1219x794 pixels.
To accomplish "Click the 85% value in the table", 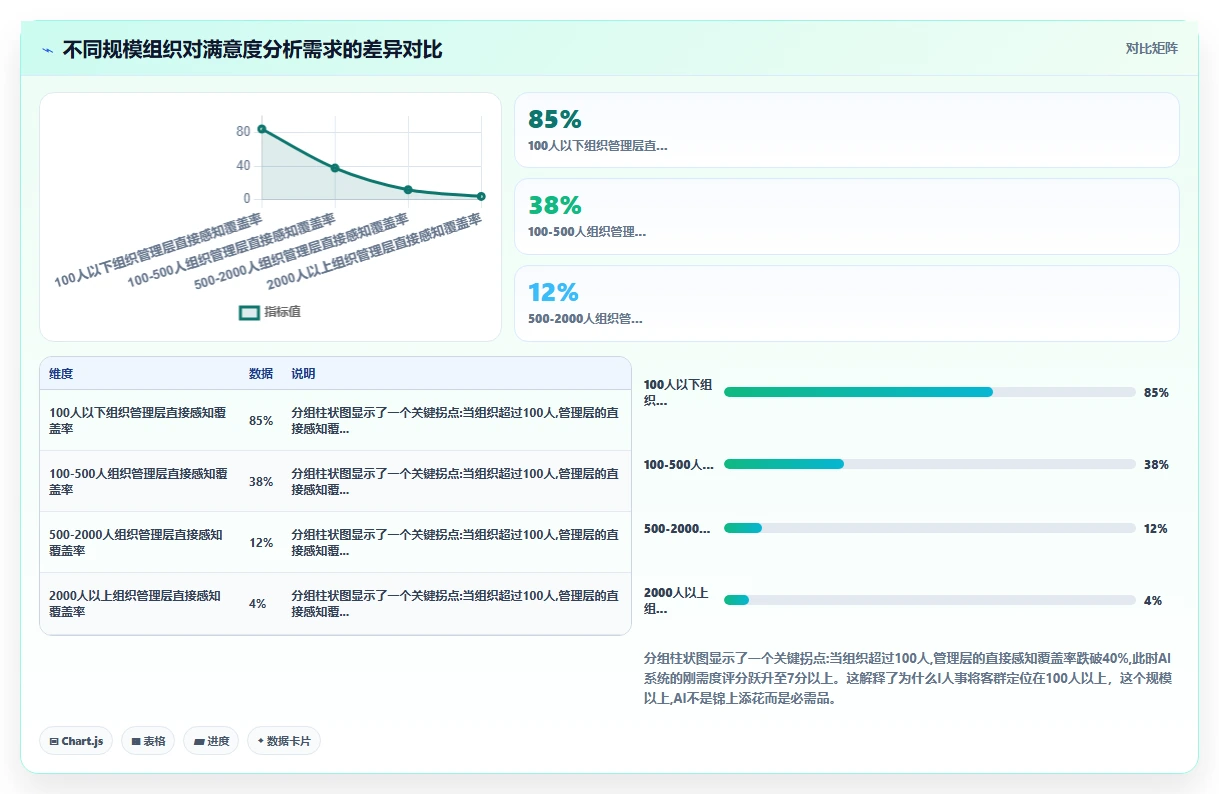I will [x=261, y=421].
